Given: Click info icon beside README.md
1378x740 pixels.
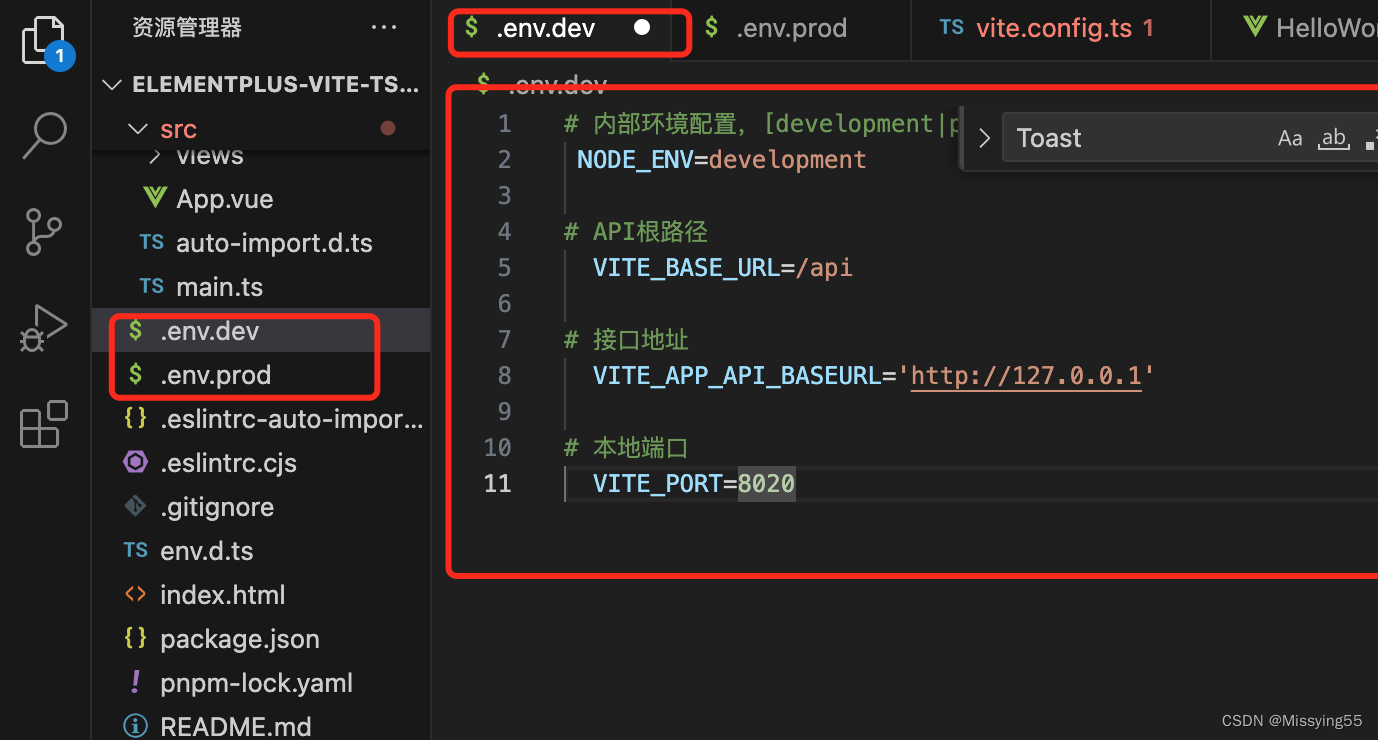Looking at the screenshot, I should pyautogui.click(x=135, y=725).
